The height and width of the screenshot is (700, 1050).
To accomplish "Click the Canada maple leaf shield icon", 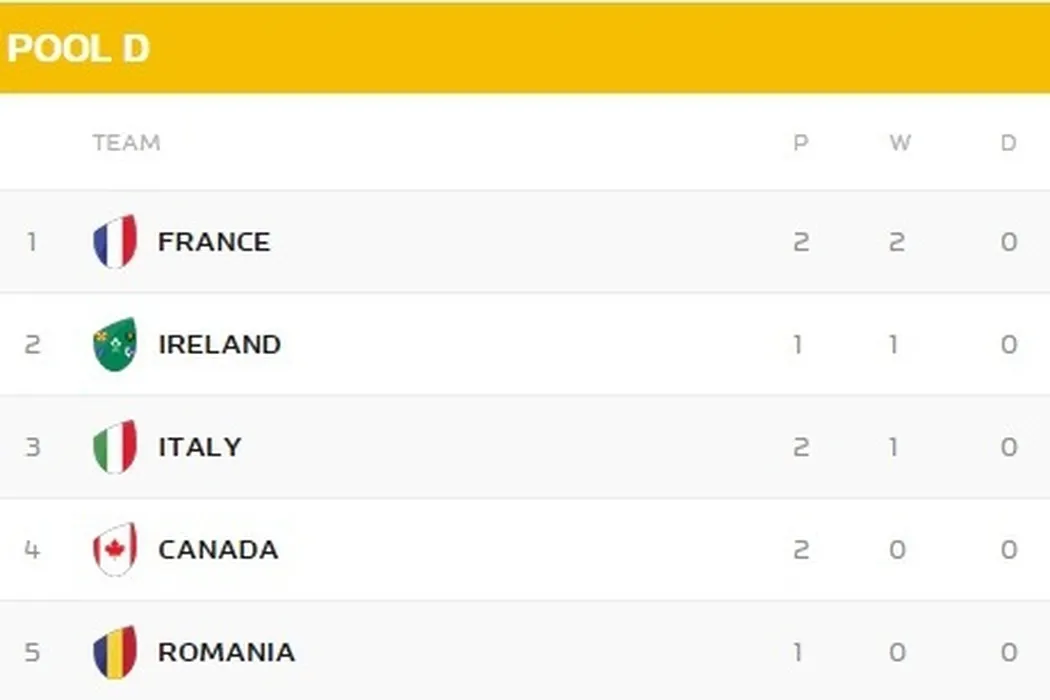I will coord(115,550).
